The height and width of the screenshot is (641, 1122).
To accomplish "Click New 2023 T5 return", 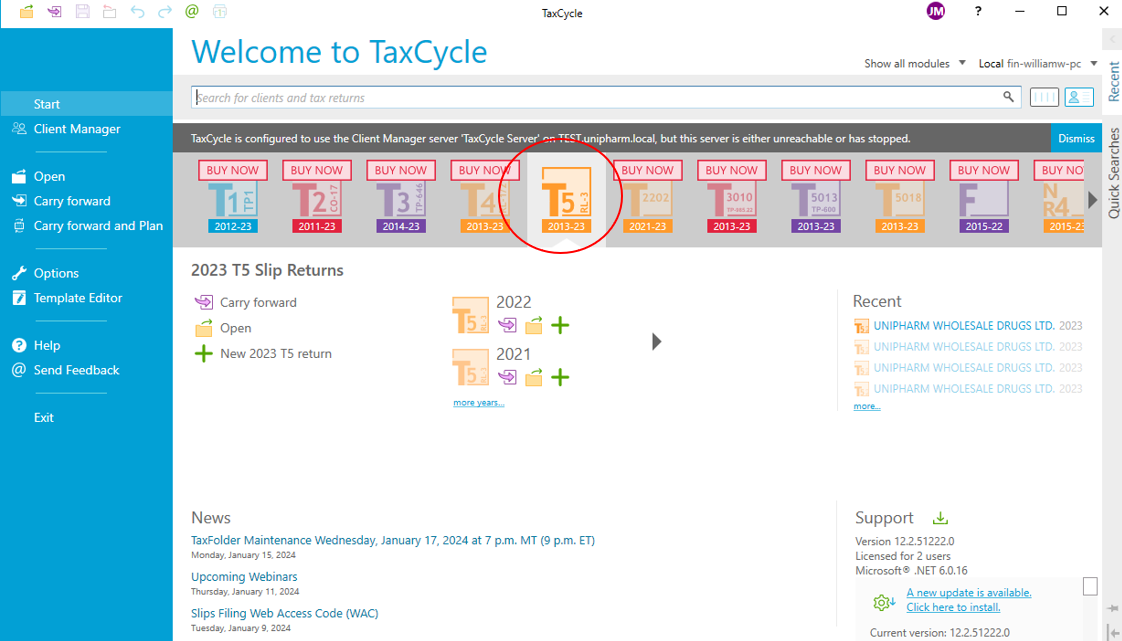I will (x=263, y=353).
